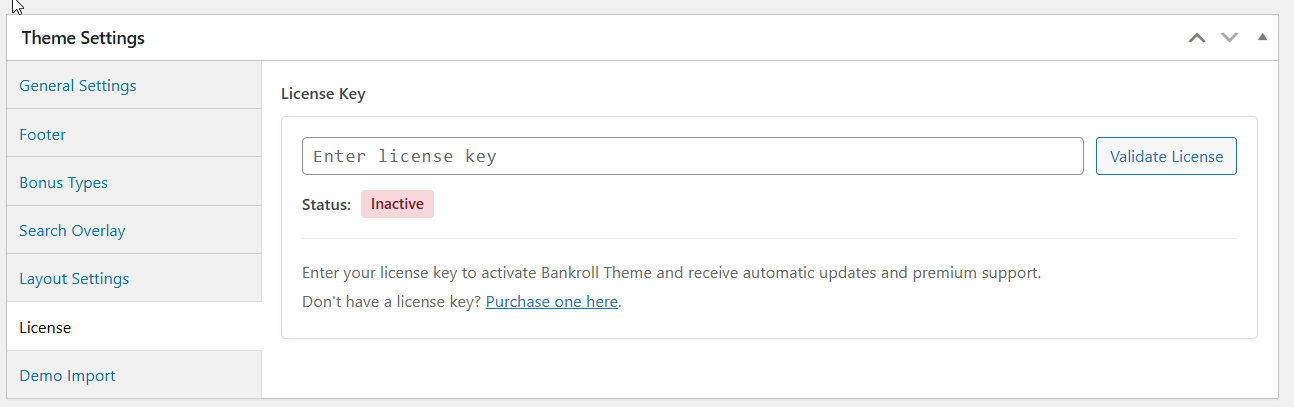The height and width of the screenshot is (407, 1294).
Task: Switch to the Footer tab
Action: tap(43, 134)
